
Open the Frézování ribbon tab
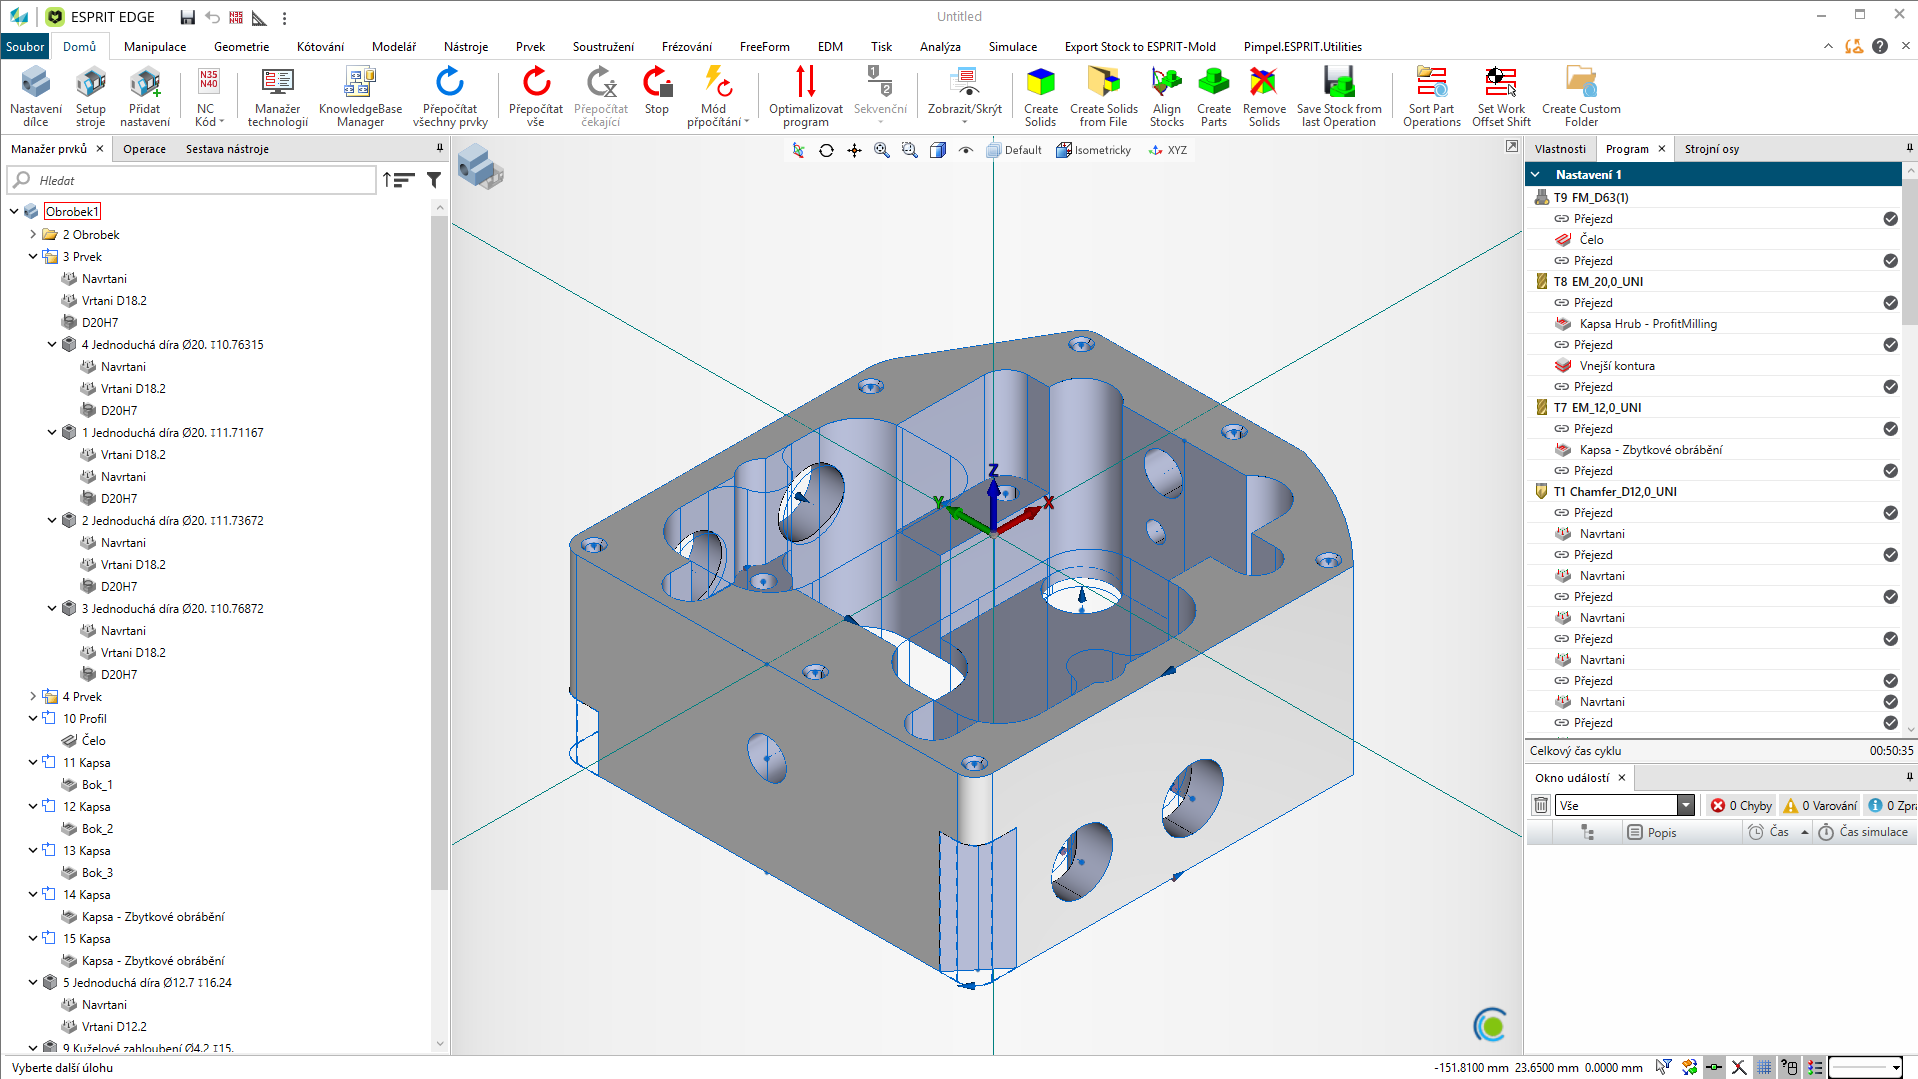pos(686,47)
